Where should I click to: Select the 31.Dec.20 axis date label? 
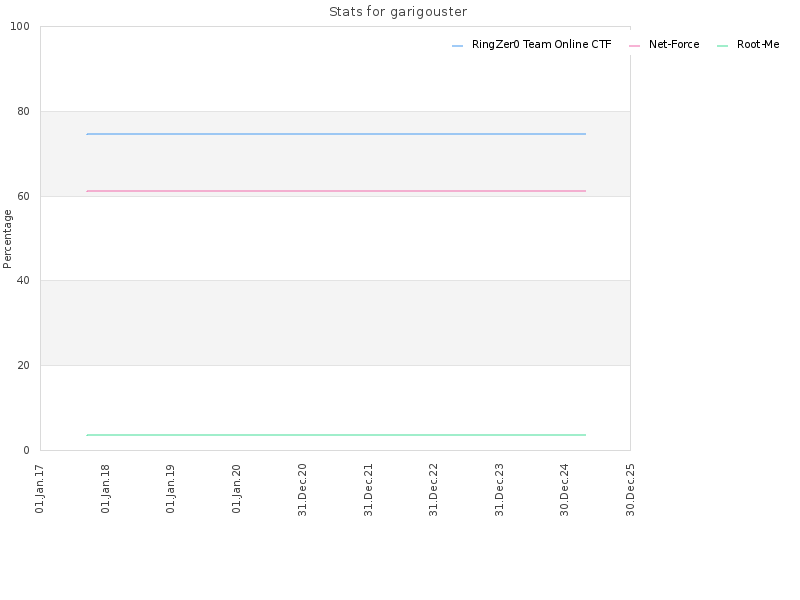302,489
